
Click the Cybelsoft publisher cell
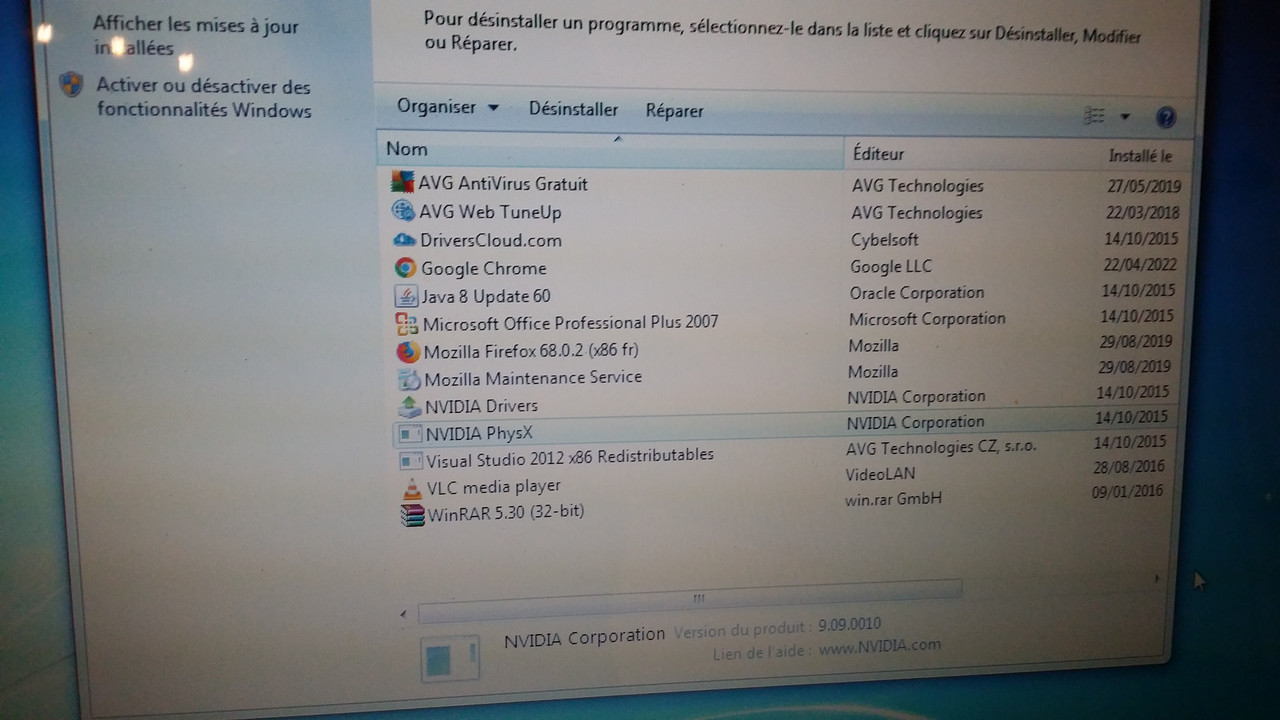click(884, 240)
